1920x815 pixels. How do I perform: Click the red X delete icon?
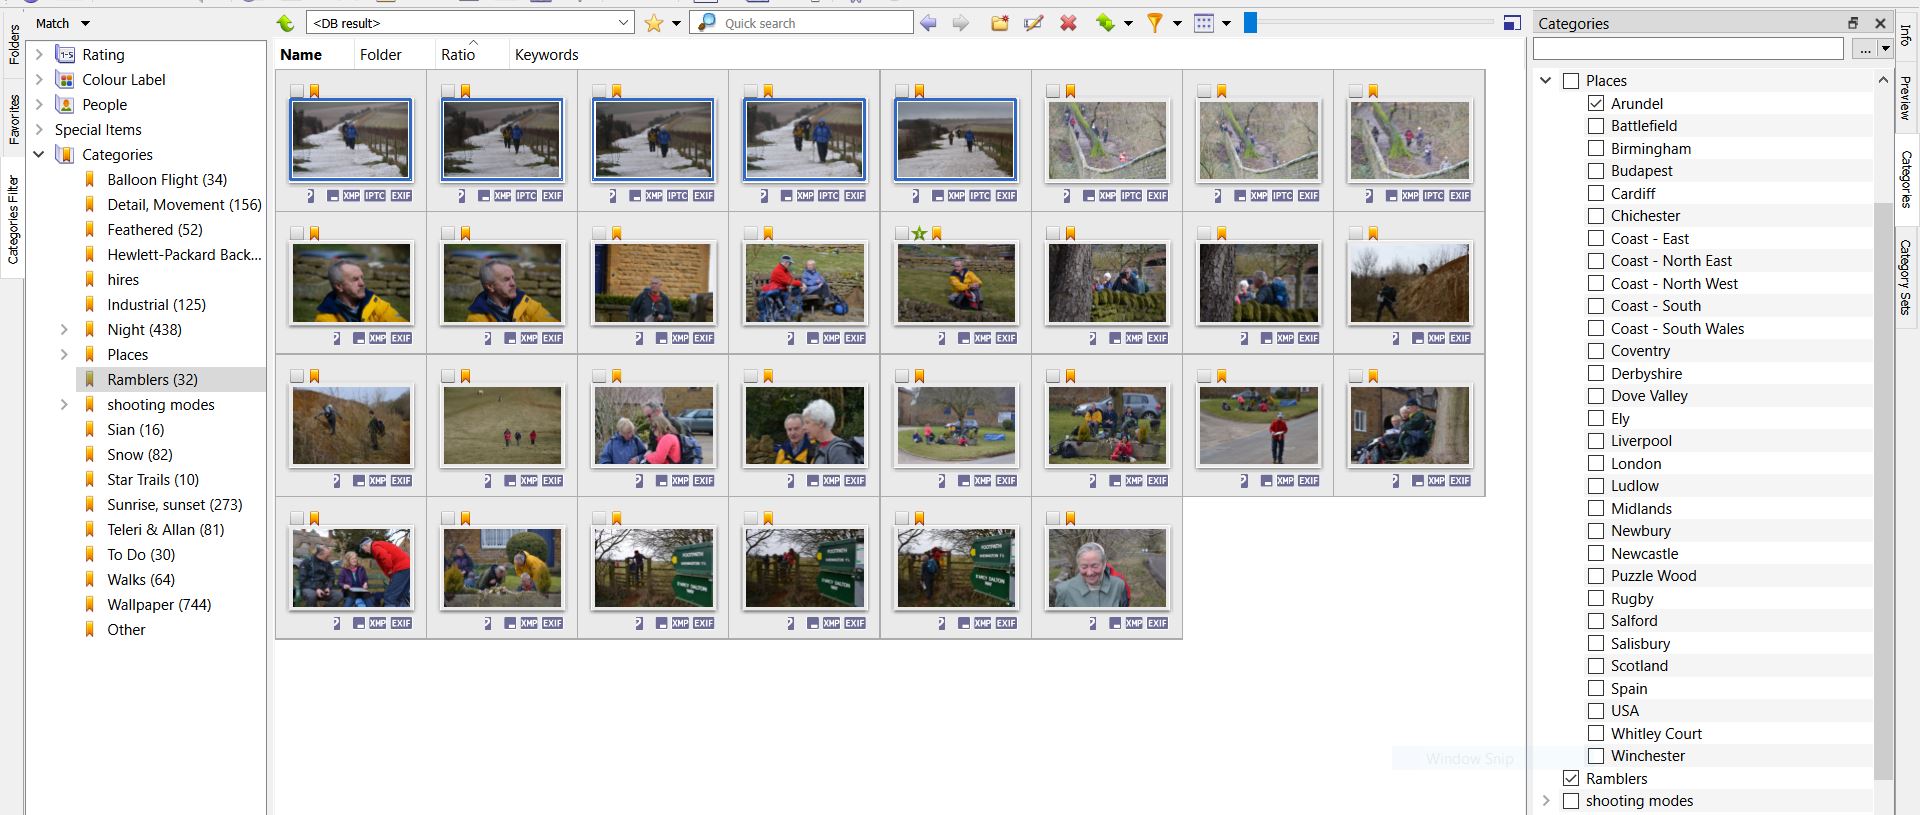(x=1068, y=23)
